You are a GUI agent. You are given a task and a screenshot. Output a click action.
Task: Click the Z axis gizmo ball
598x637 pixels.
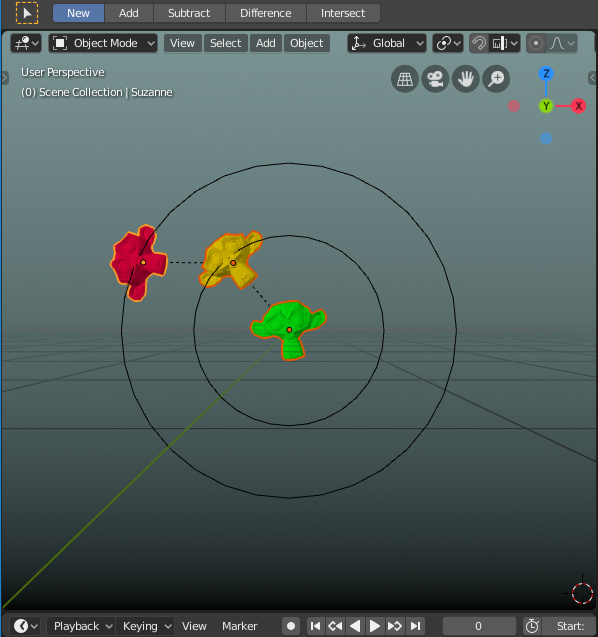point(546,74)
